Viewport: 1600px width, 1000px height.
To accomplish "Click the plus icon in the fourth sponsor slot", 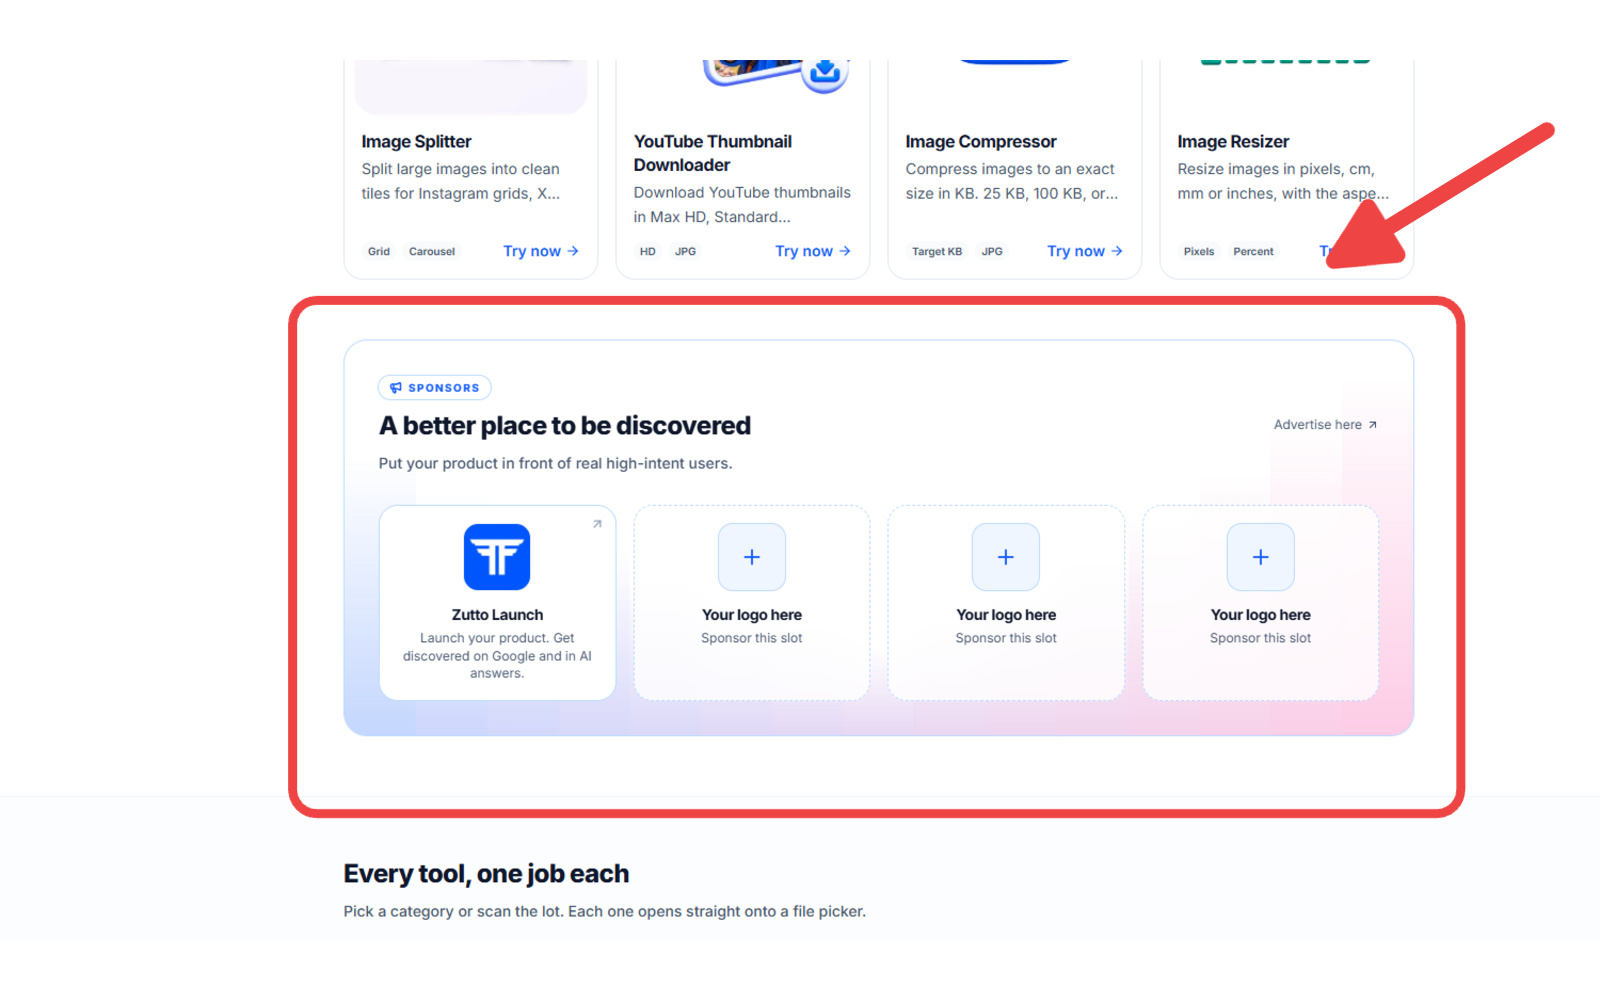I will [x=1260, y=557].
